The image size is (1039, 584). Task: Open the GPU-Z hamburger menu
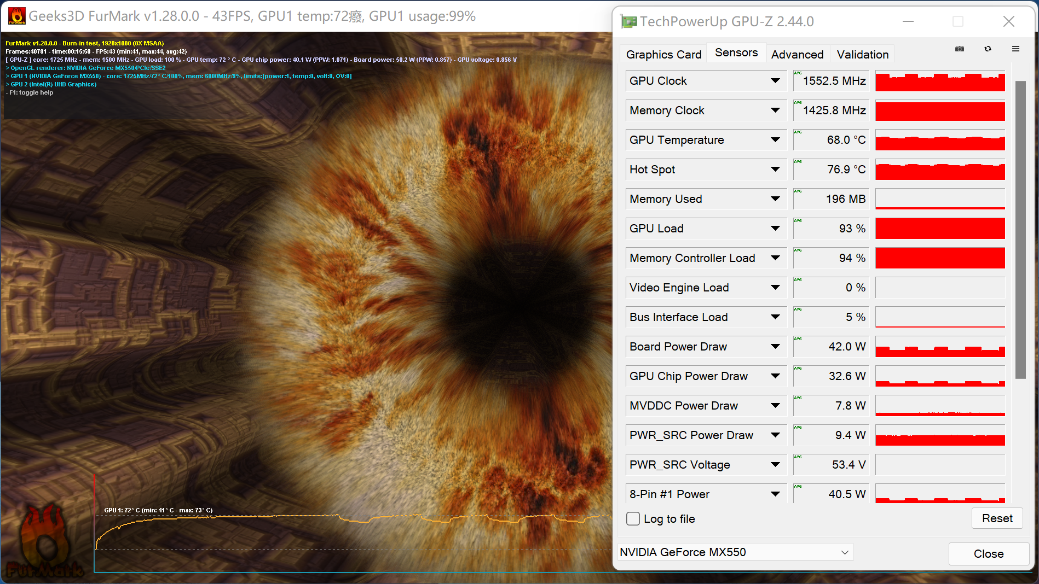pyautogui.click(x=1016, y=49)
